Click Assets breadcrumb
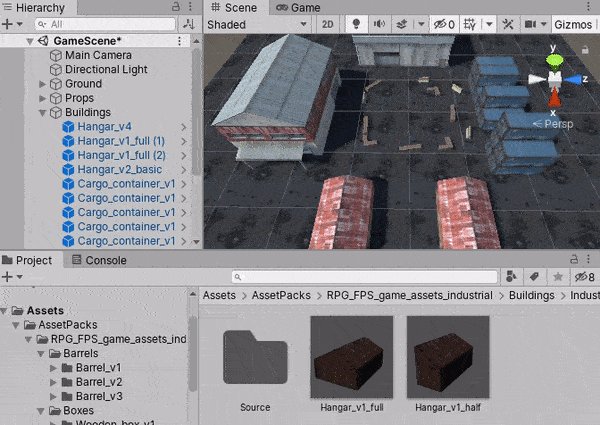 coord(219,295)
